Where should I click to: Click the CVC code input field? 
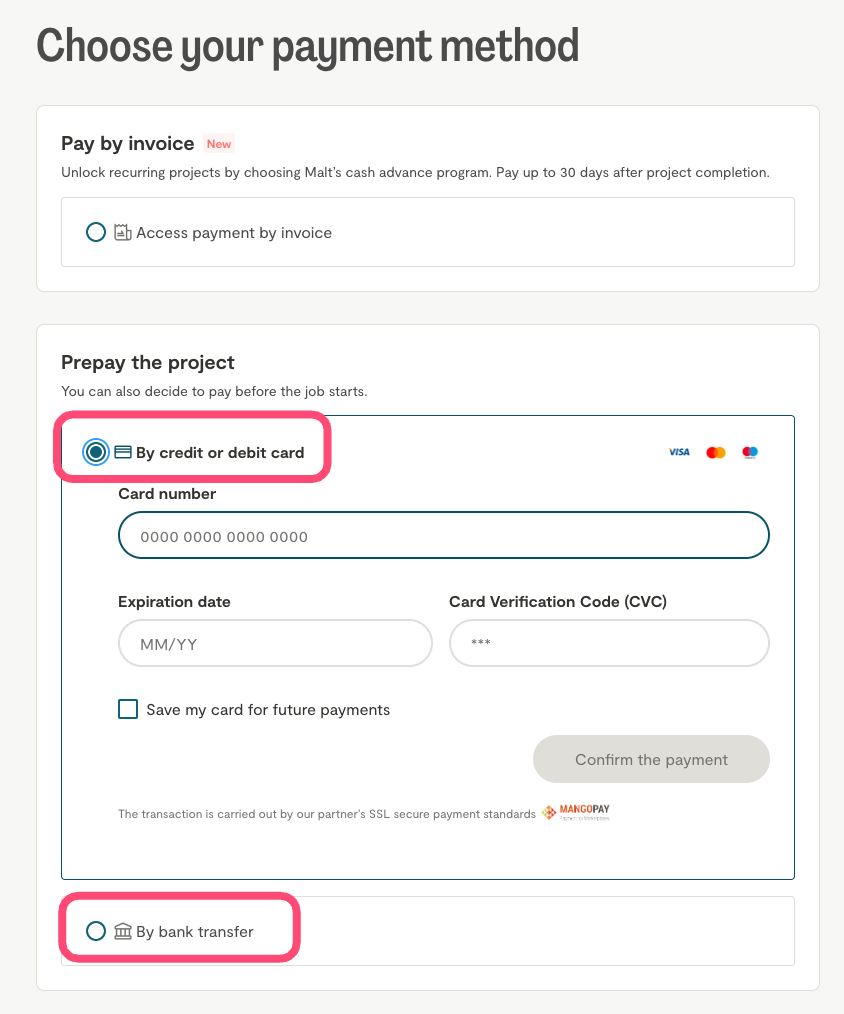coord(609,644)
